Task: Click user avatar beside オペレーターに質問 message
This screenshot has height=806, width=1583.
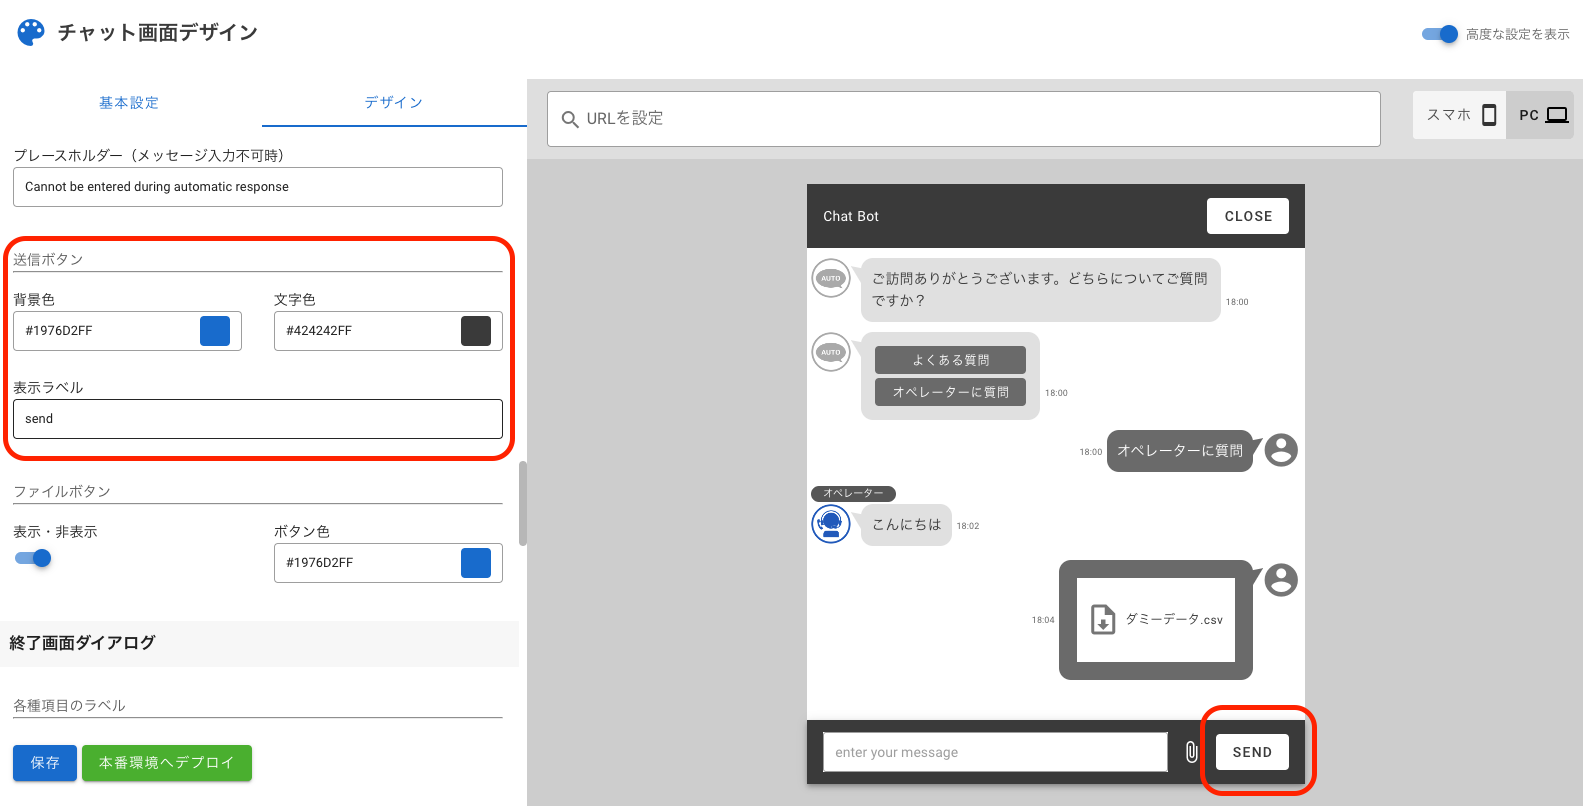Action: tap(1280, 450)
